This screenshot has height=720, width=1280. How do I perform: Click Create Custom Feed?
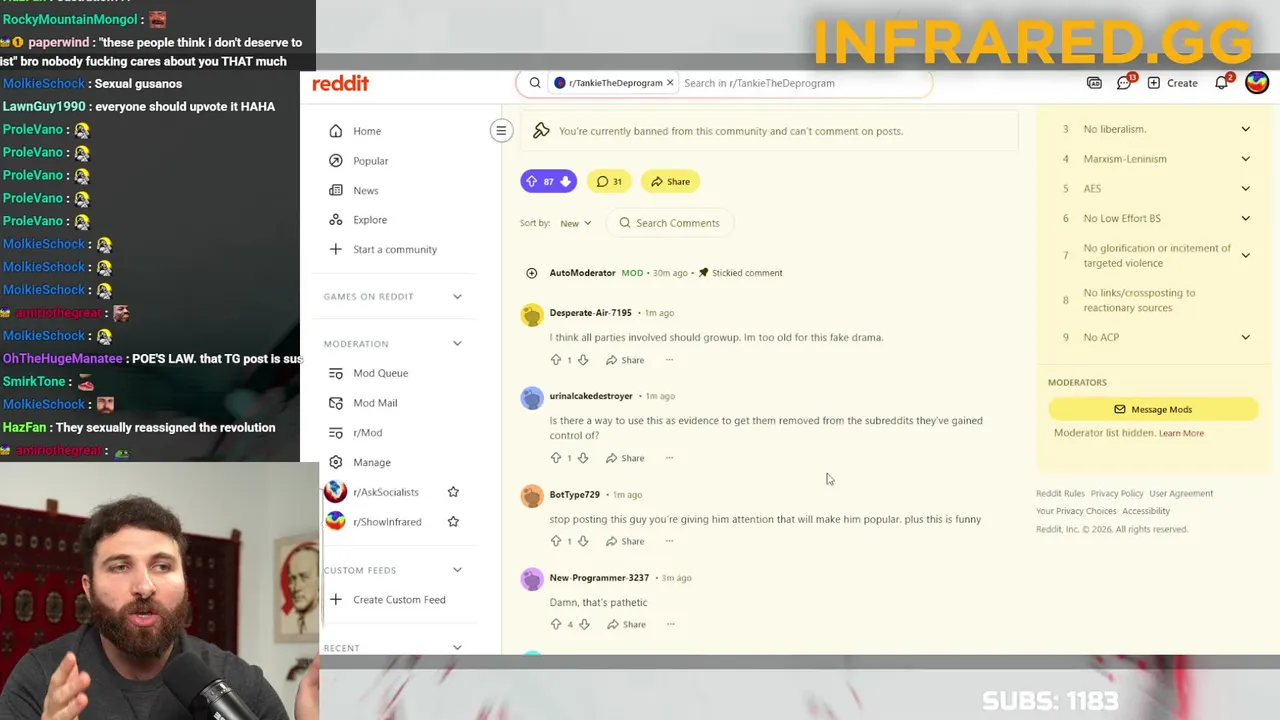click(398, 600)
